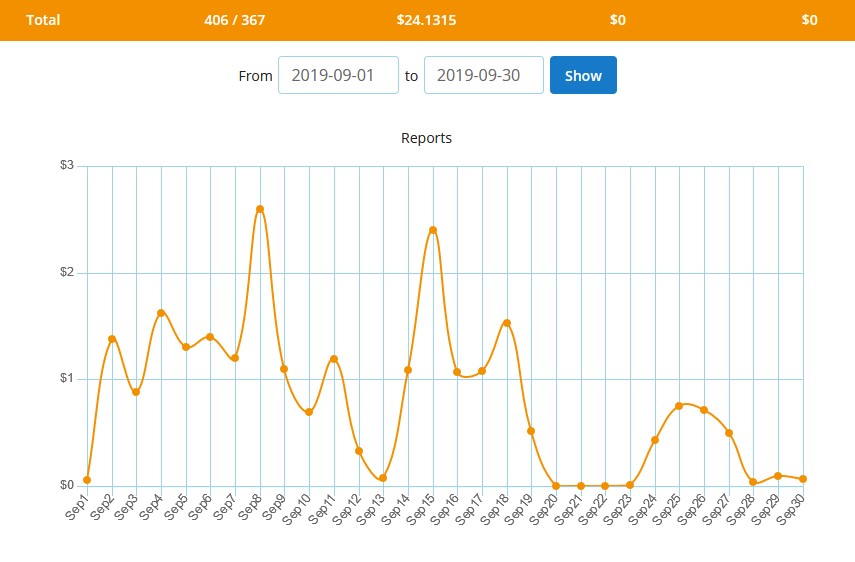Image resolution: width=855 pixels, height=562 pixels.
Task: Click the From date field 2019-09-01
Action: click(338, 75)
